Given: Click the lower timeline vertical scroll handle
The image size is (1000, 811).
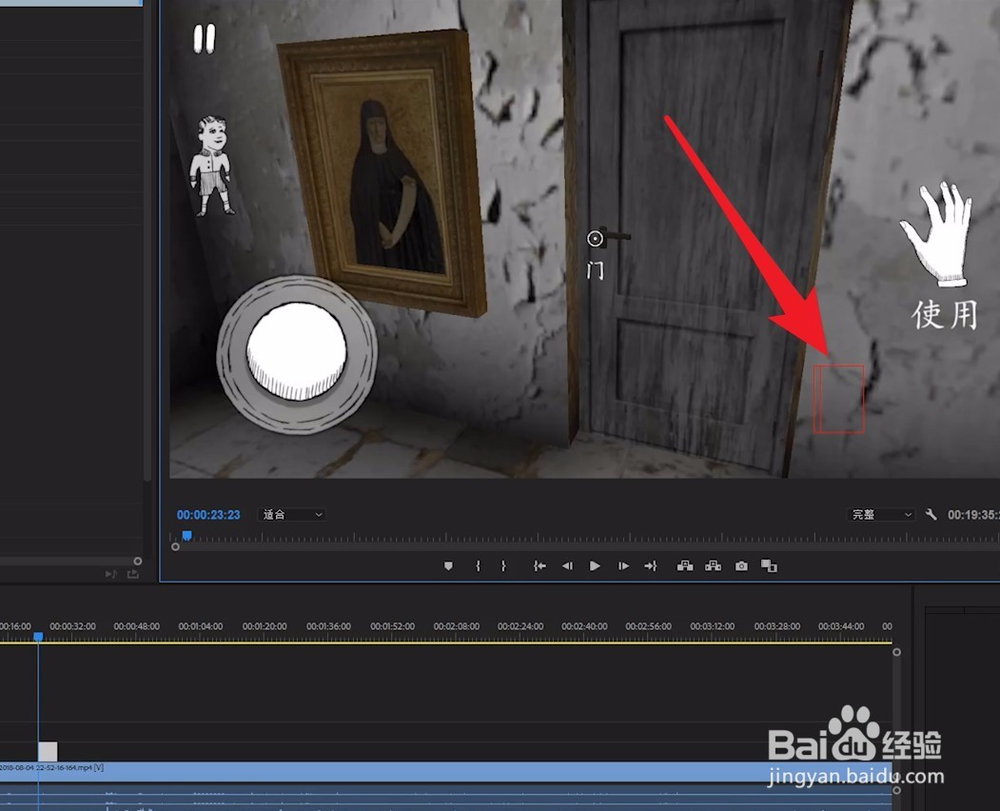Looking at the screenshot, I should click(897, 790).
